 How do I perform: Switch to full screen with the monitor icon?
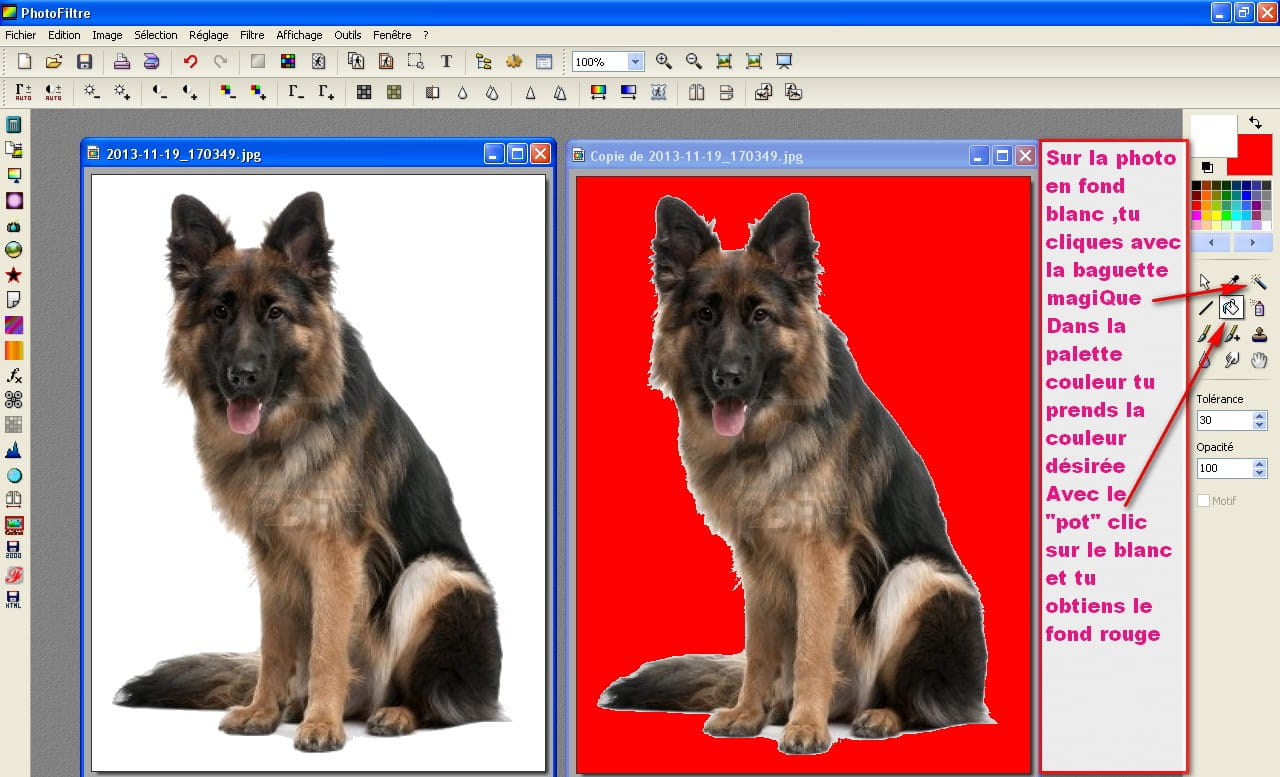(784, 62)
